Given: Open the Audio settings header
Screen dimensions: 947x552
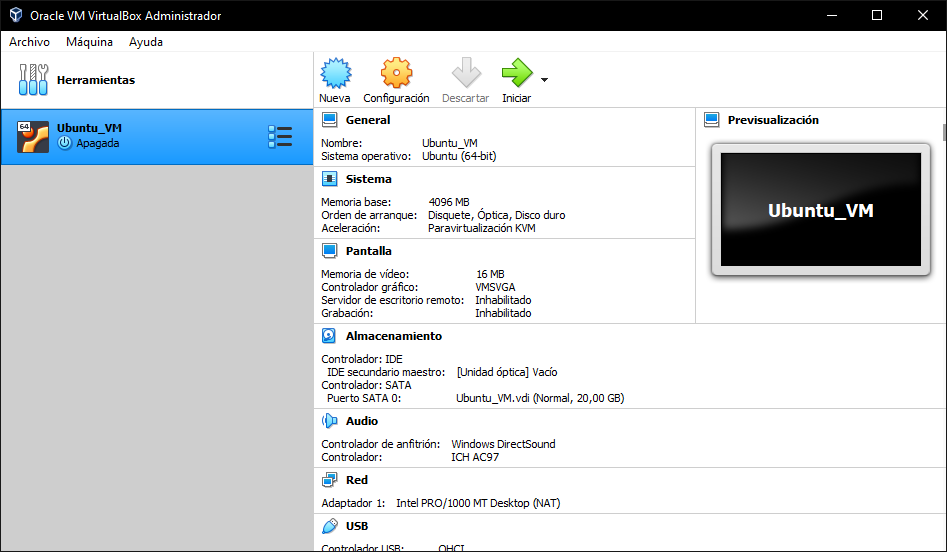Looking at the screenshot, I should (362, 421).
